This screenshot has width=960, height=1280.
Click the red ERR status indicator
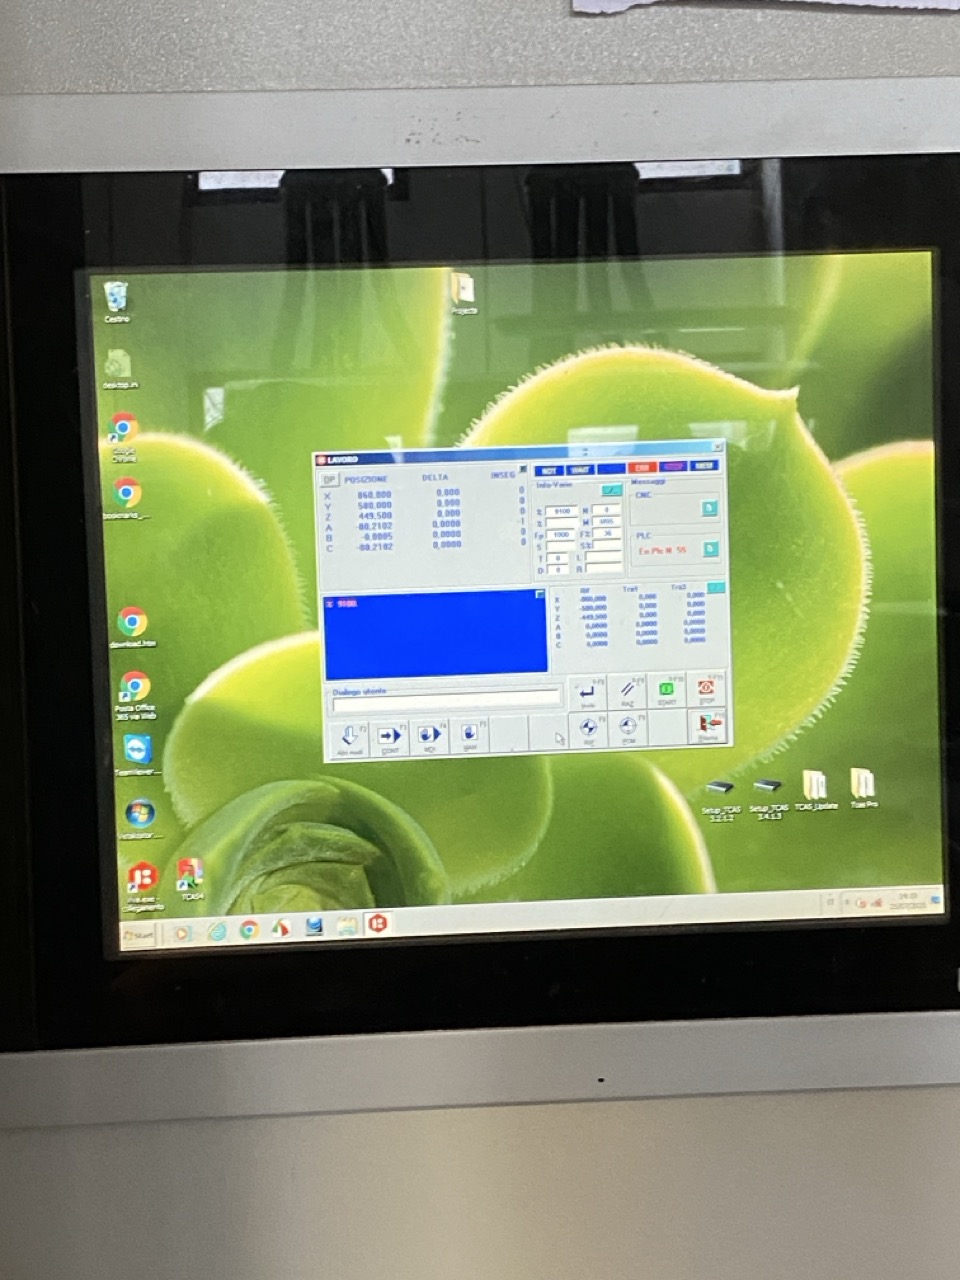point(642,468)
